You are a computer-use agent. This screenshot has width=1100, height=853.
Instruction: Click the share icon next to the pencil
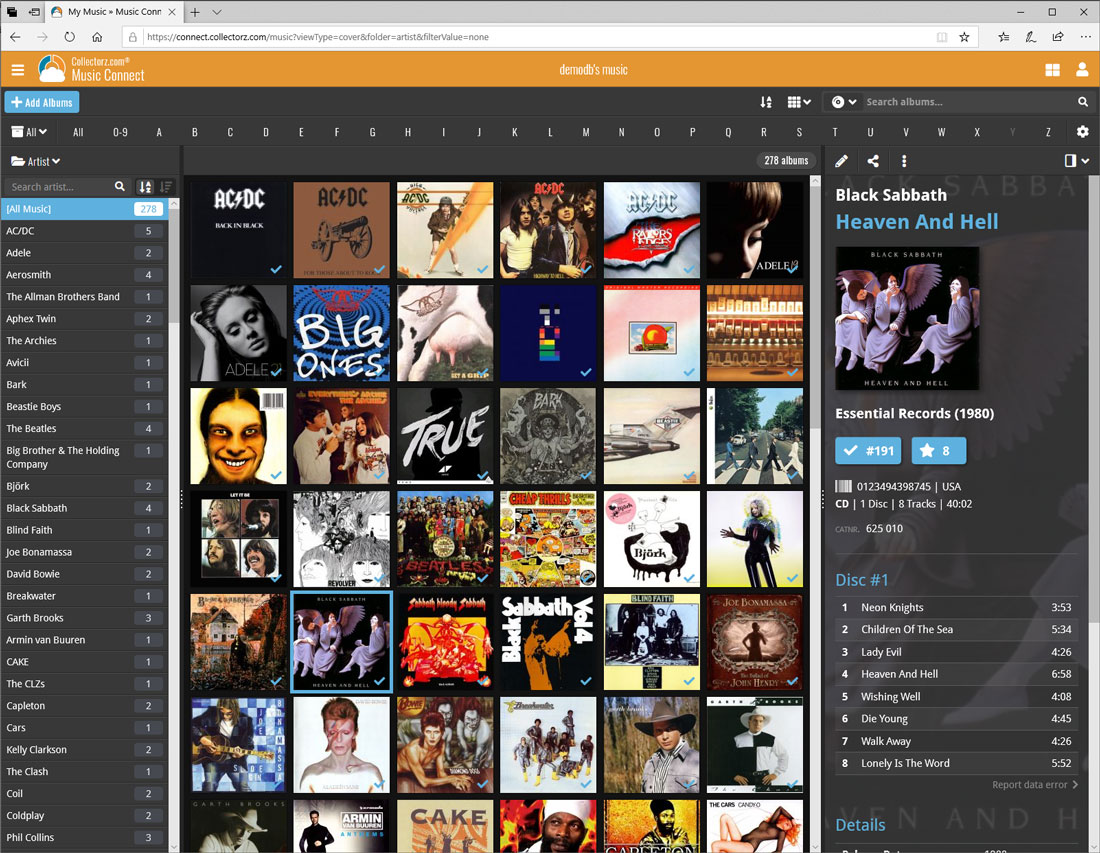pyautogui.click(x=872, y=160)
